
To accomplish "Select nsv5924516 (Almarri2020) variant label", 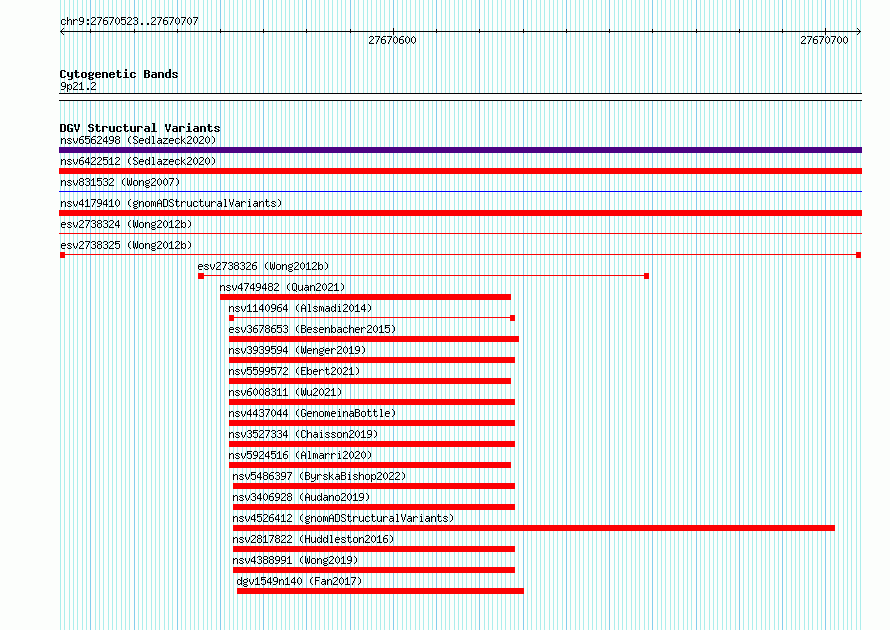I will click(x=300, y=455).
